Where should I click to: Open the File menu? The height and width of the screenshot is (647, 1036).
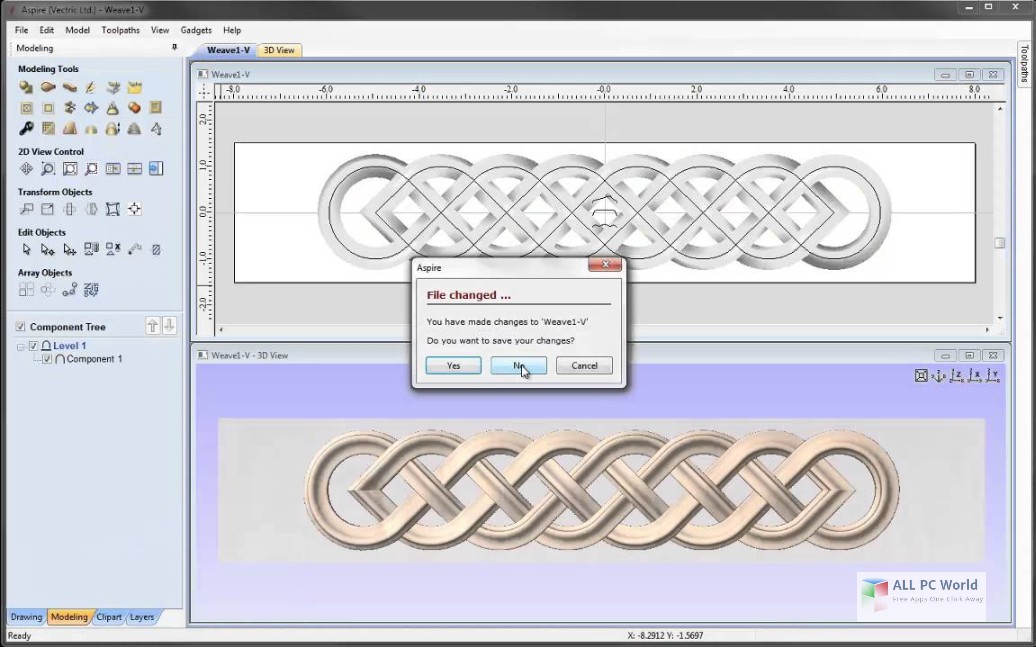[x=22, y=30]
